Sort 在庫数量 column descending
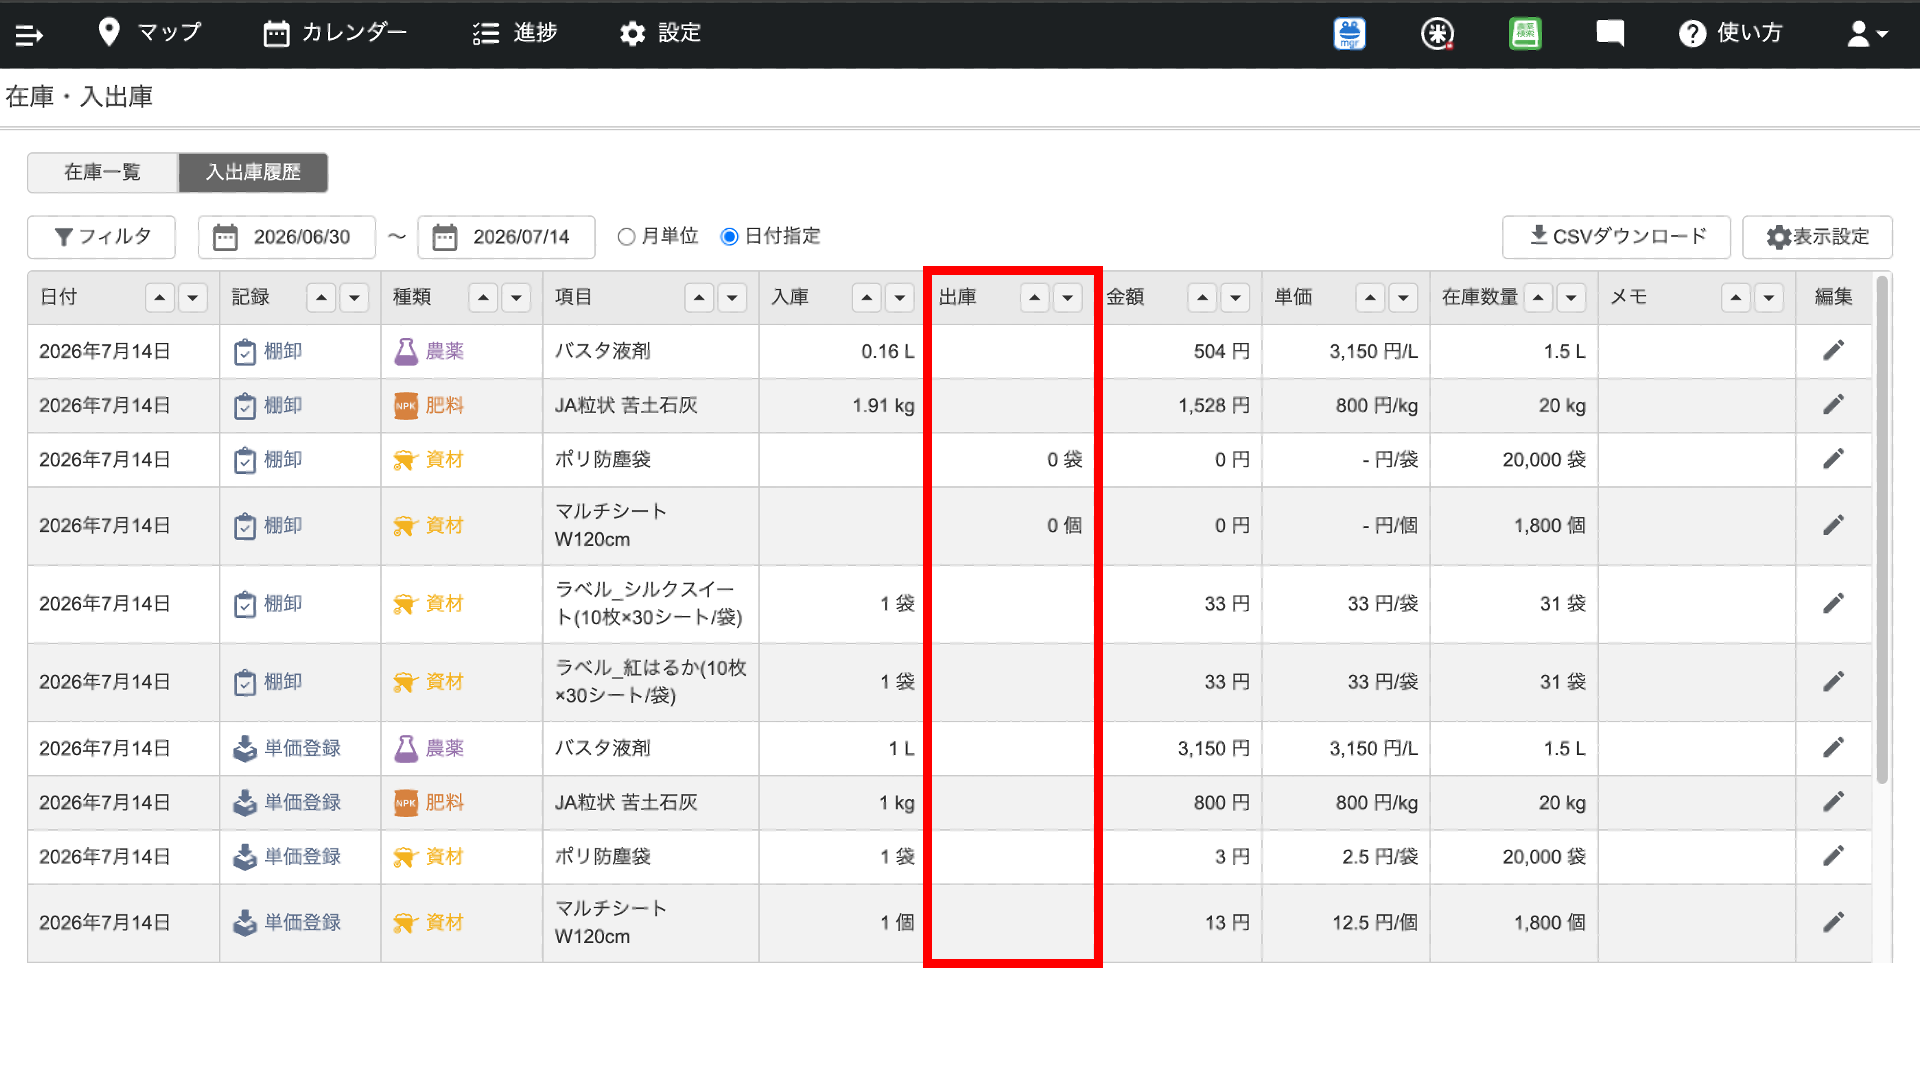The height and width of the screenshot is (1080, 1920). coord(1572,297)
